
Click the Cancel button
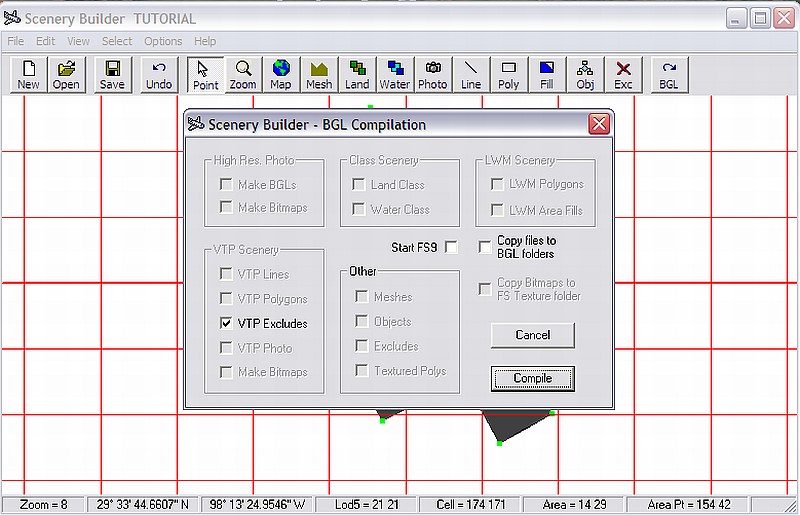pyautogui.click(x=533, y=335)
